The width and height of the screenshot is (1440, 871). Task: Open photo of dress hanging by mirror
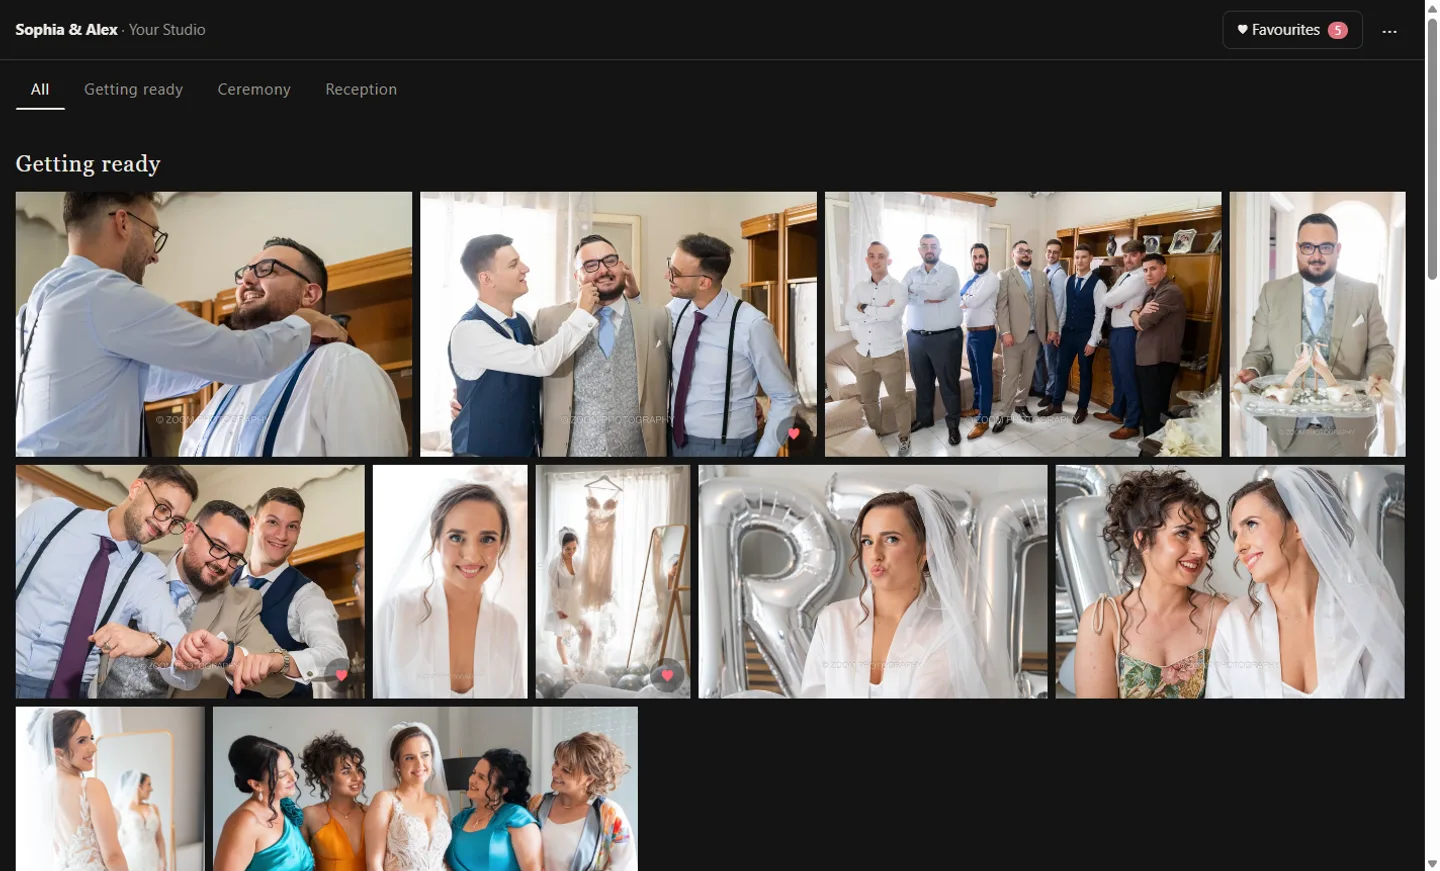pos(613,581)
